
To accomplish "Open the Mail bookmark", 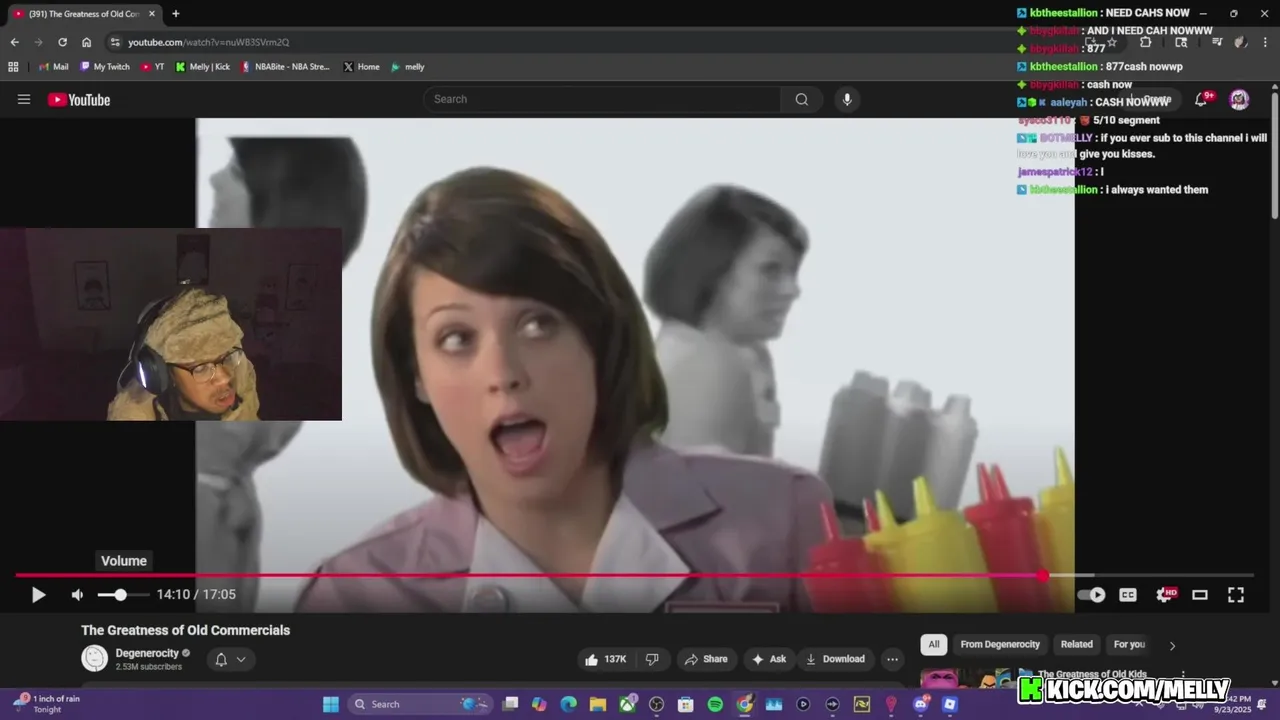I will [53, 67].
